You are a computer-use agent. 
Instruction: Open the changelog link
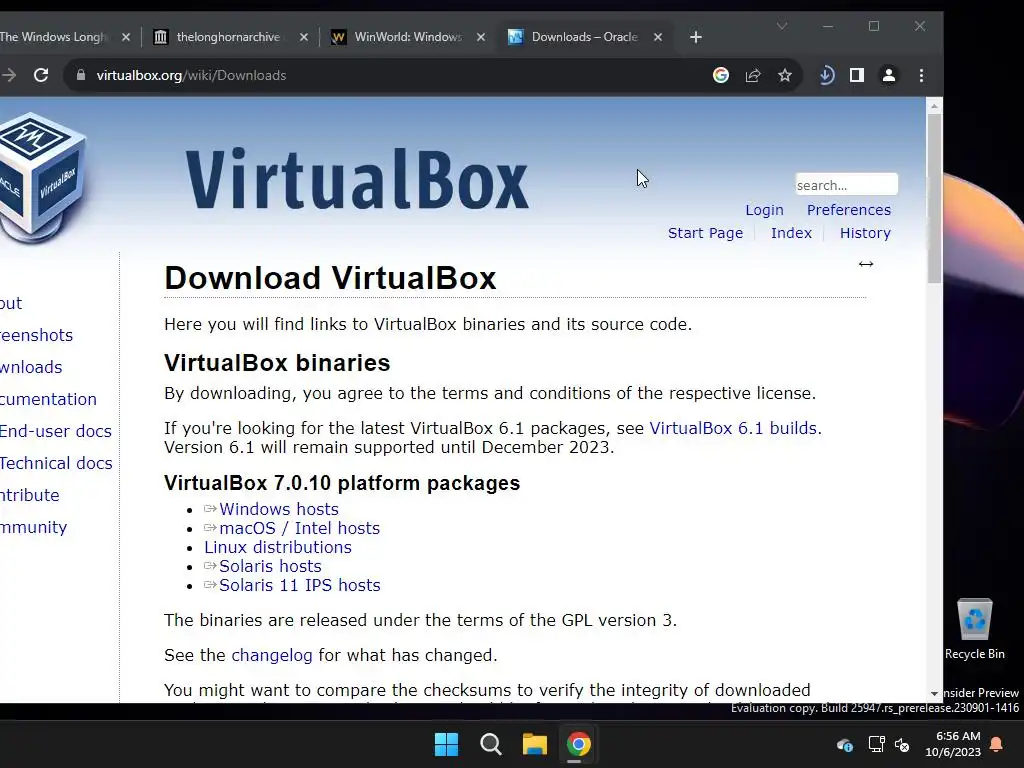[272, 655]
